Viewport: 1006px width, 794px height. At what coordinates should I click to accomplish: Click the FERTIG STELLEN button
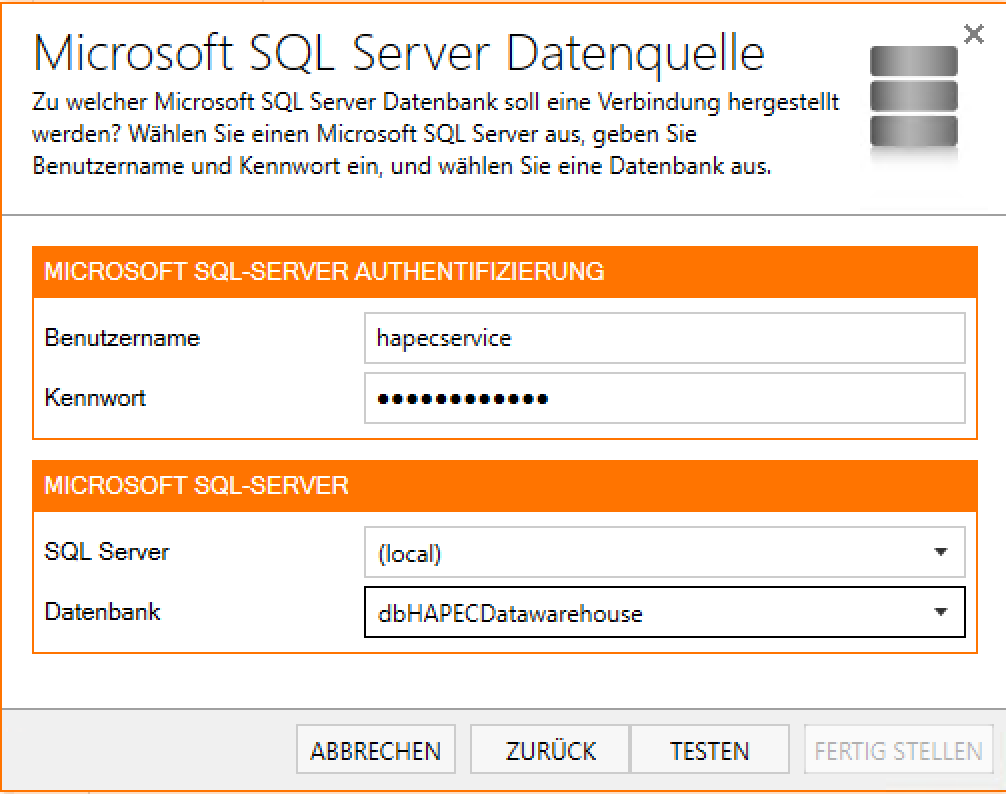(x=899, y=751)
